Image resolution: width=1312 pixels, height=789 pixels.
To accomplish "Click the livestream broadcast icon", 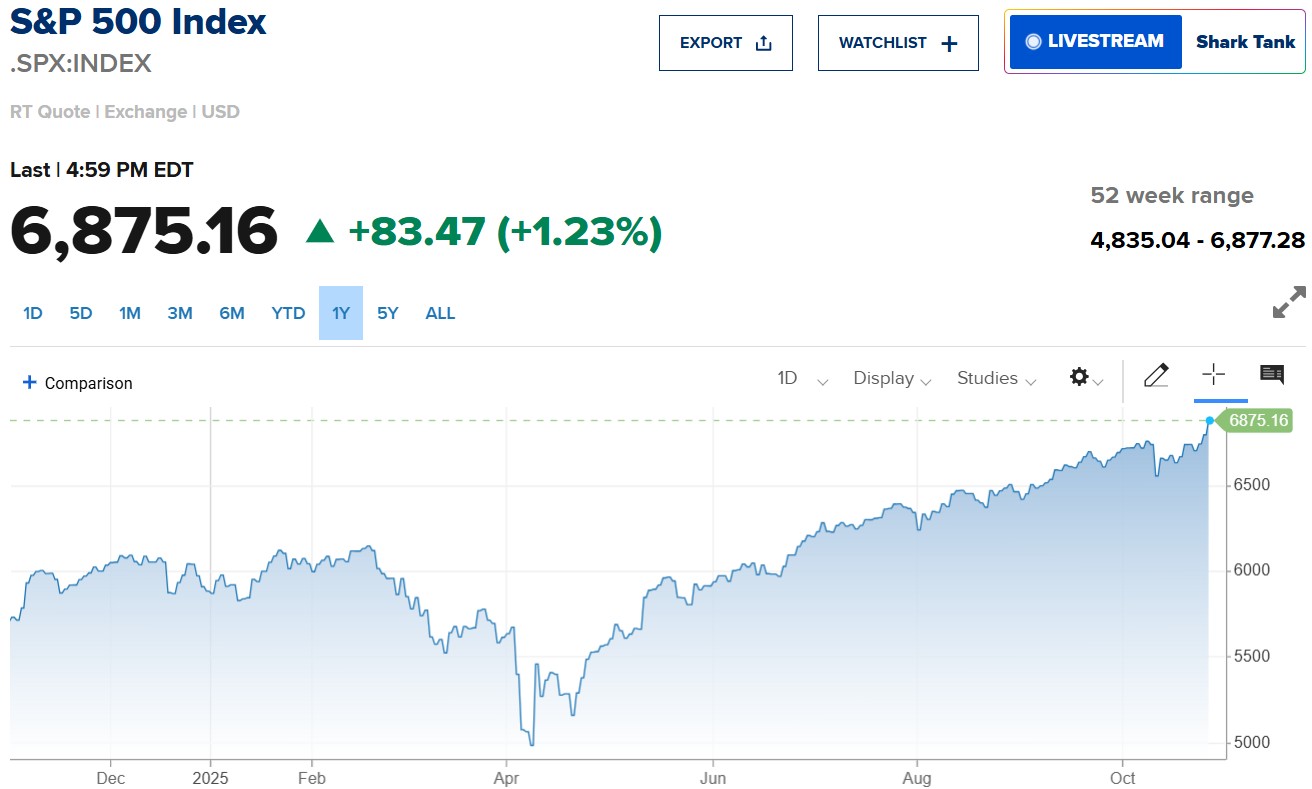I will pos(1033,41).
